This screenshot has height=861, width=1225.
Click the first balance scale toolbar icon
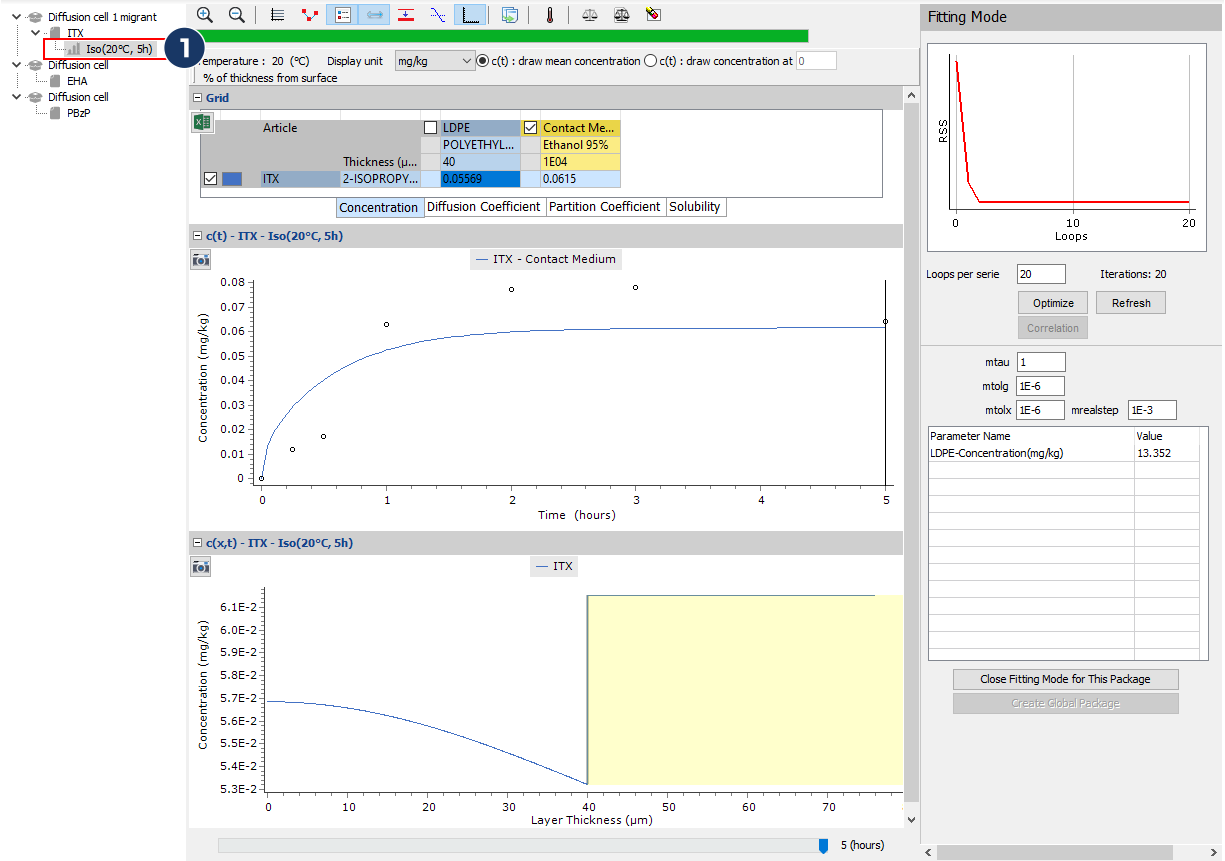coord(590,15)
